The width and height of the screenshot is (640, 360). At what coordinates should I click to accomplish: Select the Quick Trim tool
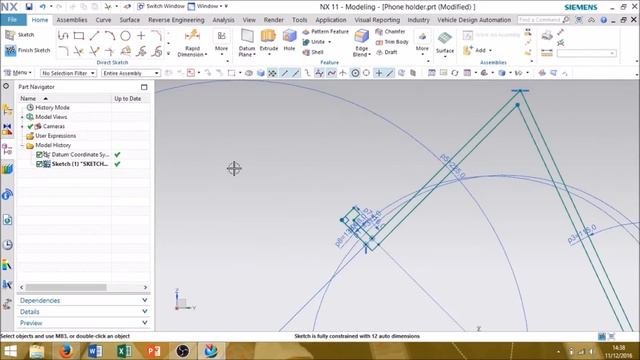coord(79,51)
